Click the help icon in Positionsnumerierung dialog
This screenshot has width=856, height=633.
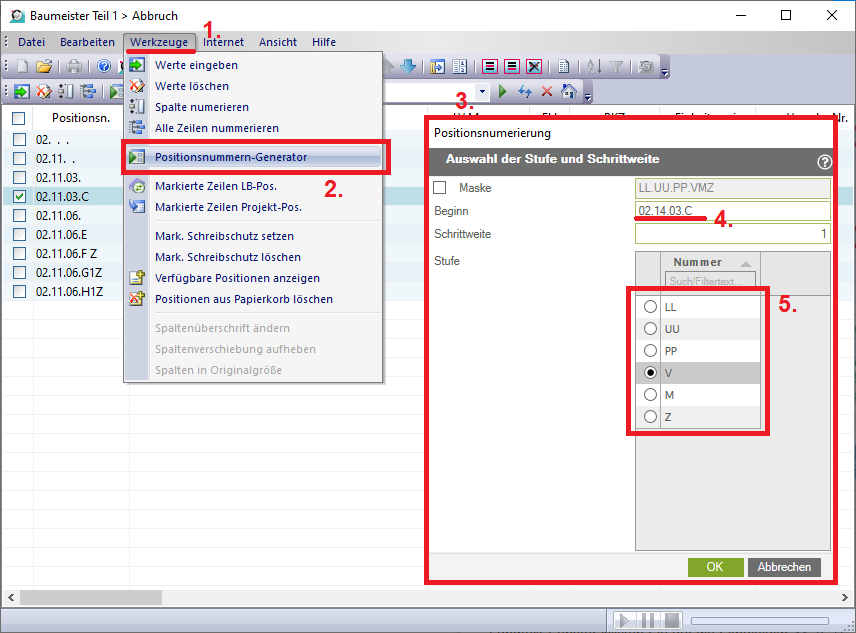pyautogui.click(x=824, y=161)
